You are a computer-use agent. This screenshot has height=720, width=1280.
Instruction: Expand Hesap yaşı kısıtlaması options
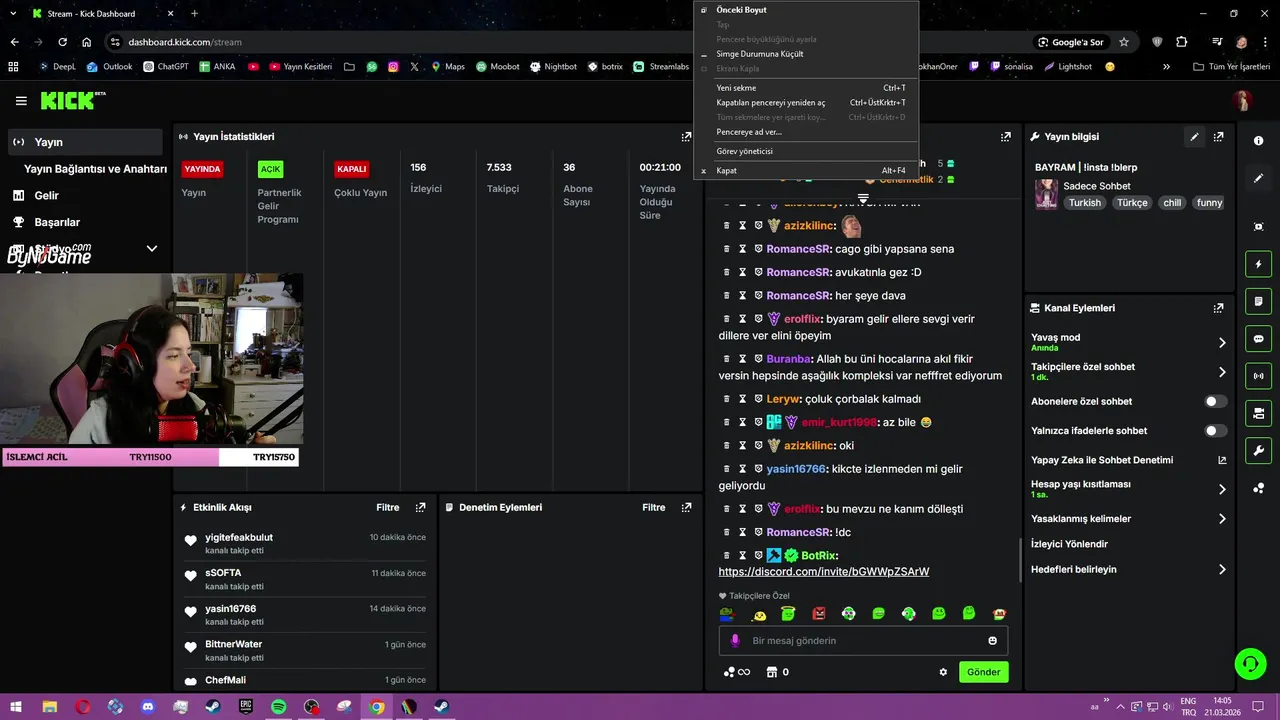[1222, 489]
